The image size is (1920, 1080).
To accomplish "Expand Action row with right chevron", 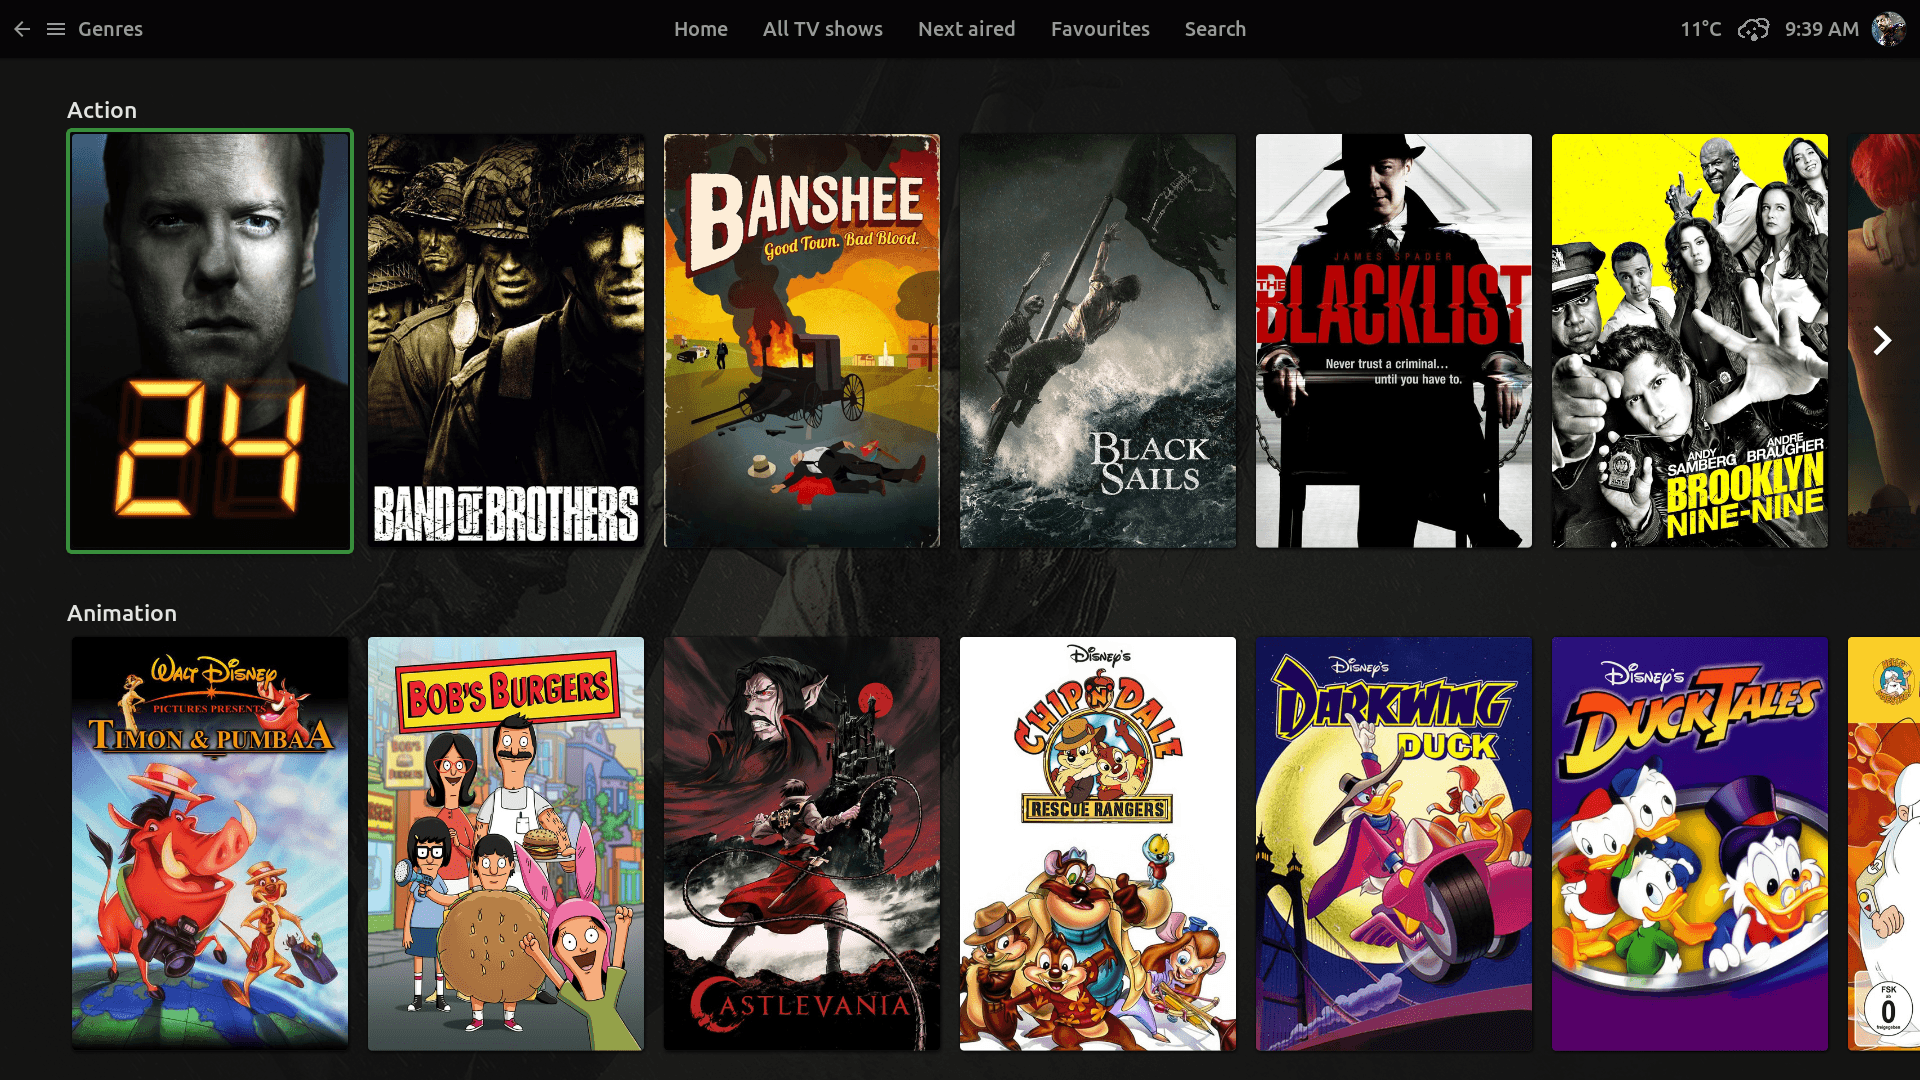I will [x=1882, y=341].
